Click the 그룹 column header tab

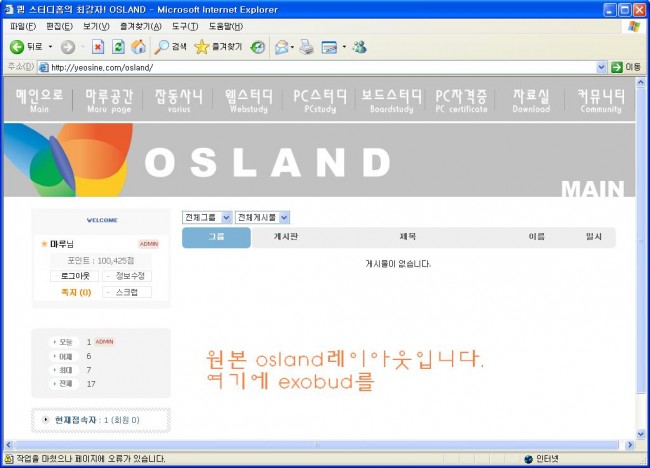coord(216,238)
